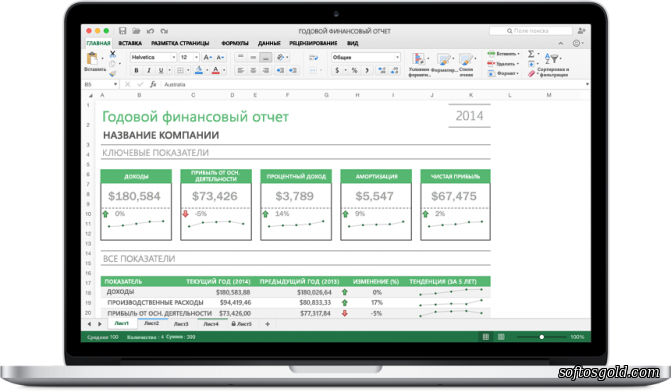Toggle Italic formatting

point(148,70)
